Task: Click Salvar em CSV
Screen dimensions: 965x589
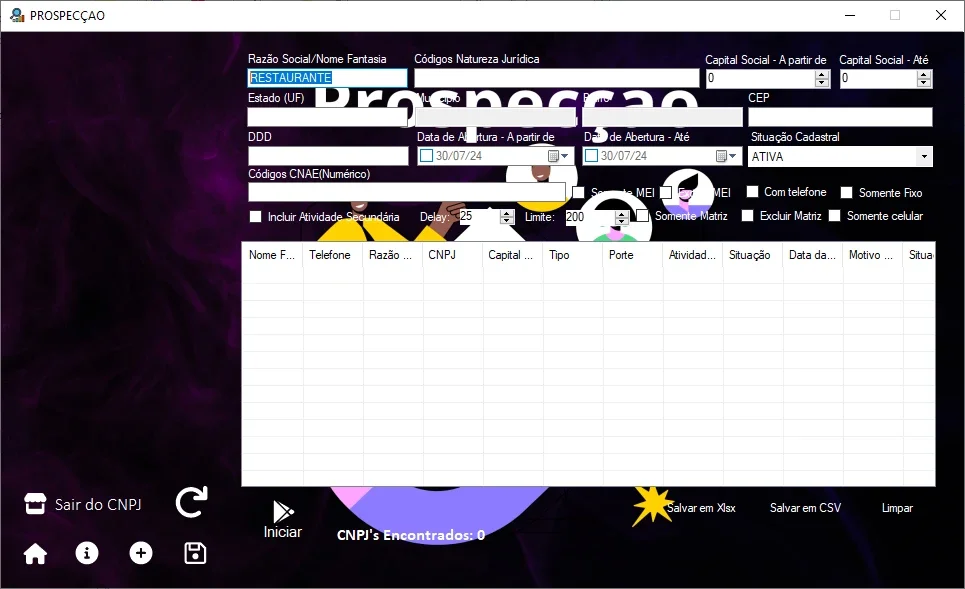Action: pyautogui.click(x=805, y=508)
